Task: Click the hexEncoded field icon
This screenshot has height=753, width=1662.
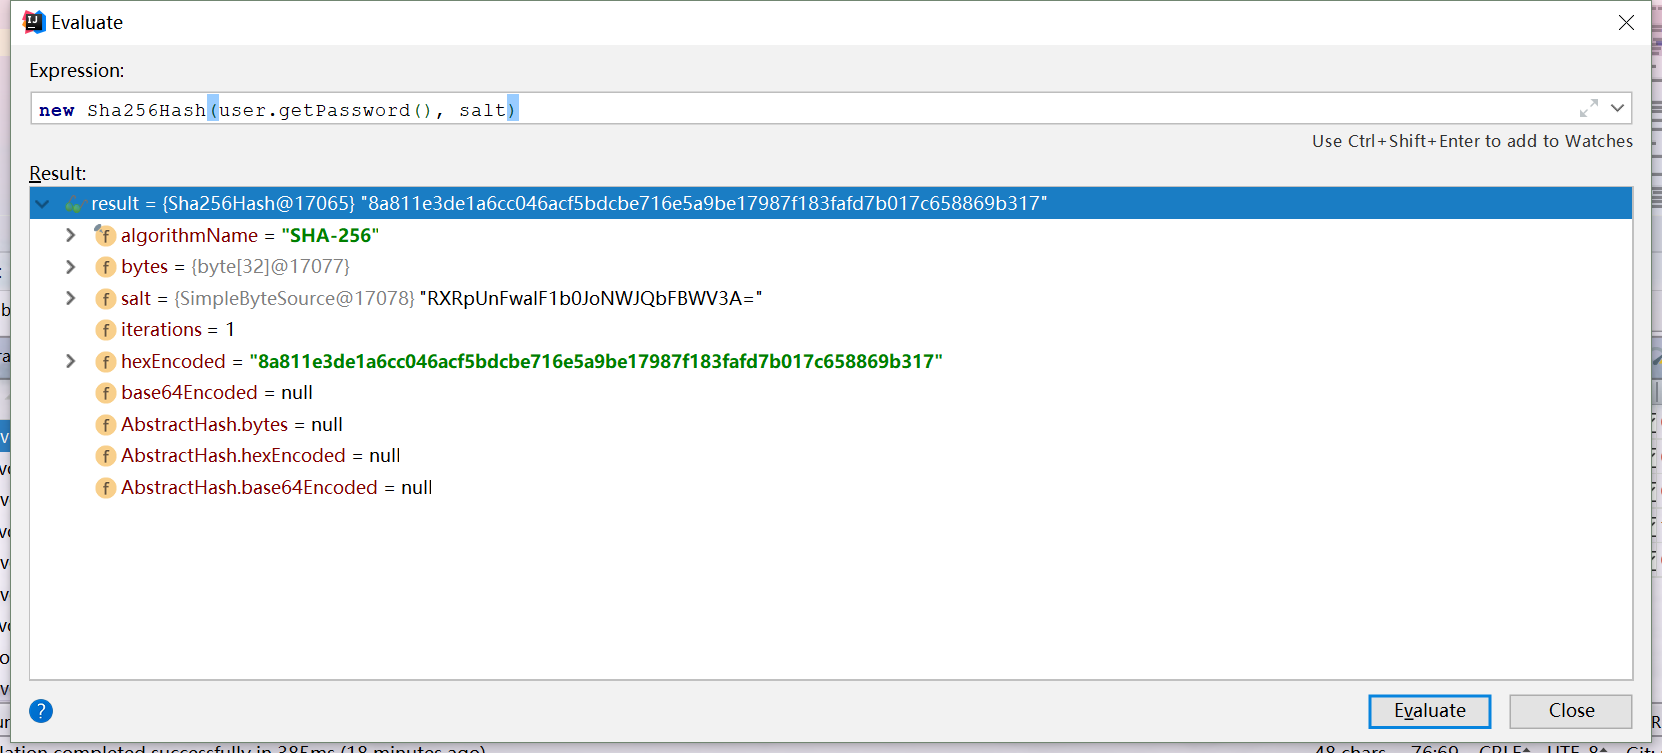Action: pyautogui.click(x=105, y=362)
